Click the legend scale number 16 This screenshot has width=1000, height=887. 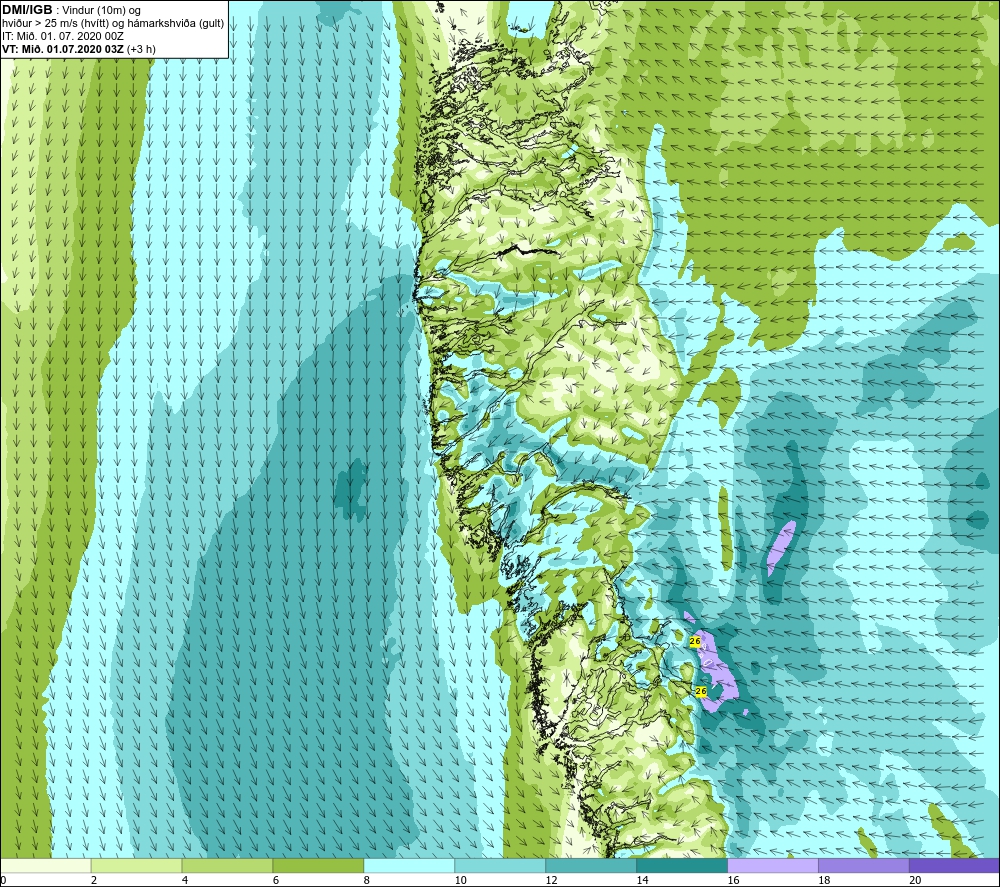[x=733, y=881]
